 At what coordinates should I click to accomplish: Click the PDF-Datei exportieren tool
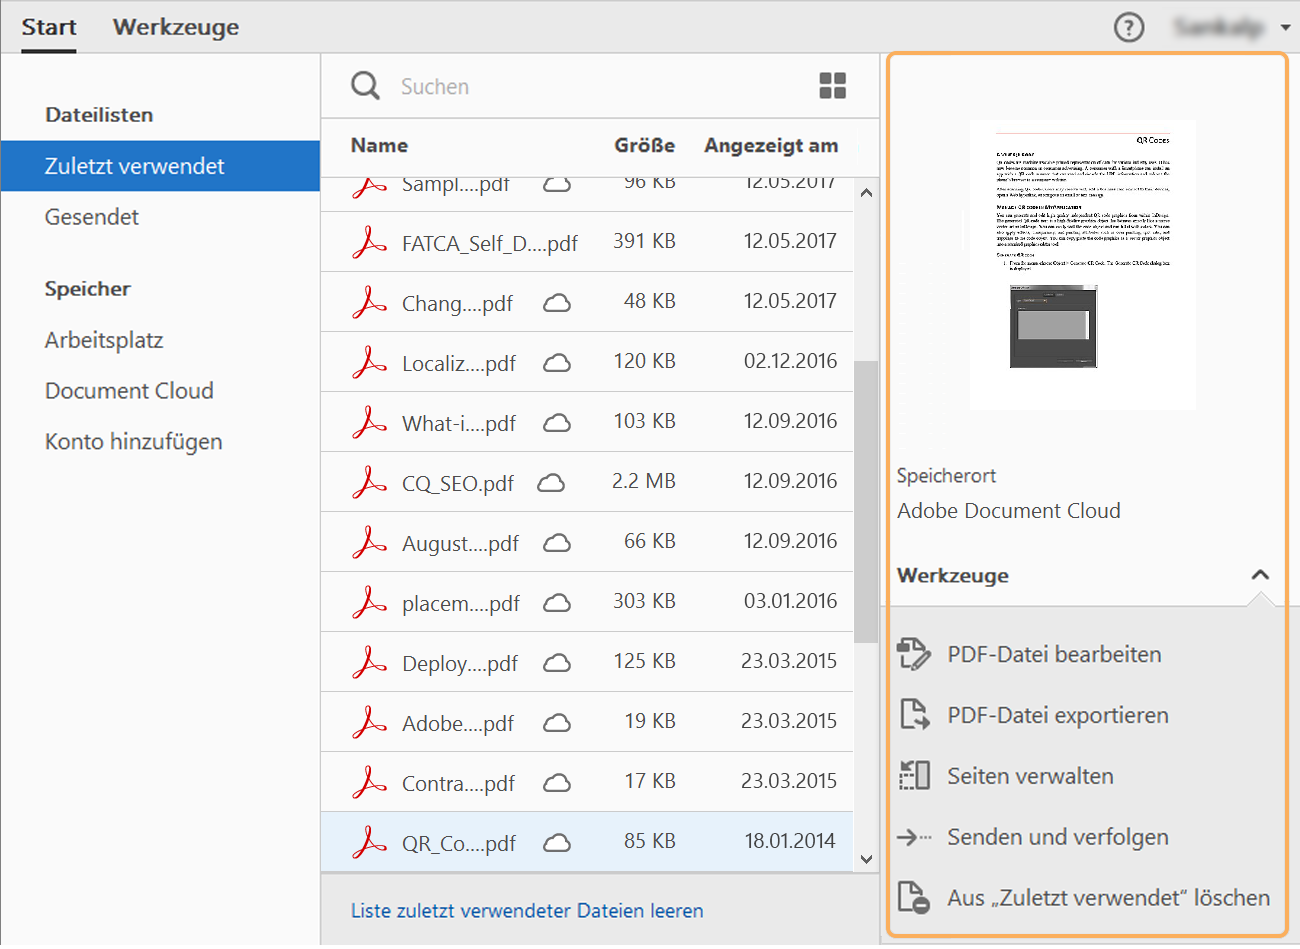point(1057,715)
